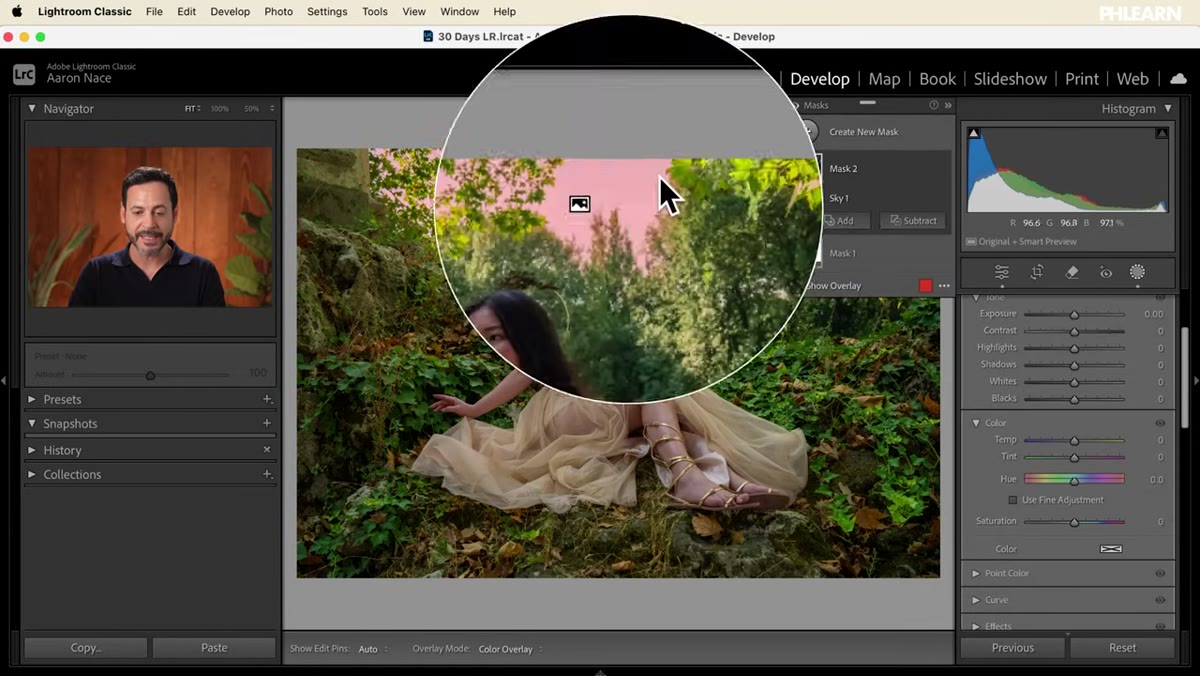Hide the right panel via edge arrow
The width and height of the screenshot is (1200, 676).
(1196, 380)
